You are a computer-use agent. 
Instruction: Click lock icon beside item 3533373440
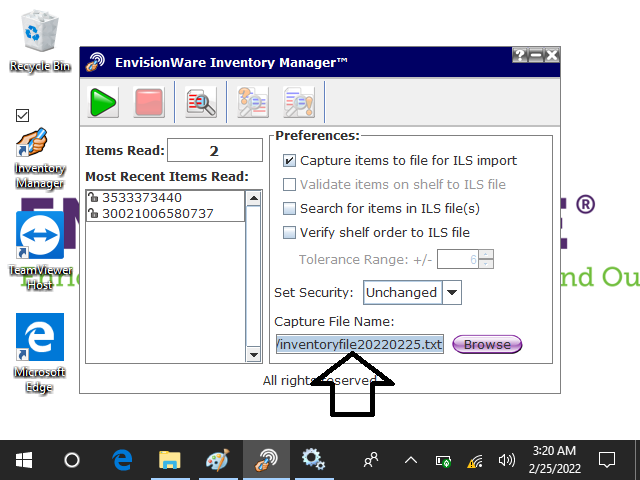(93, 198)
